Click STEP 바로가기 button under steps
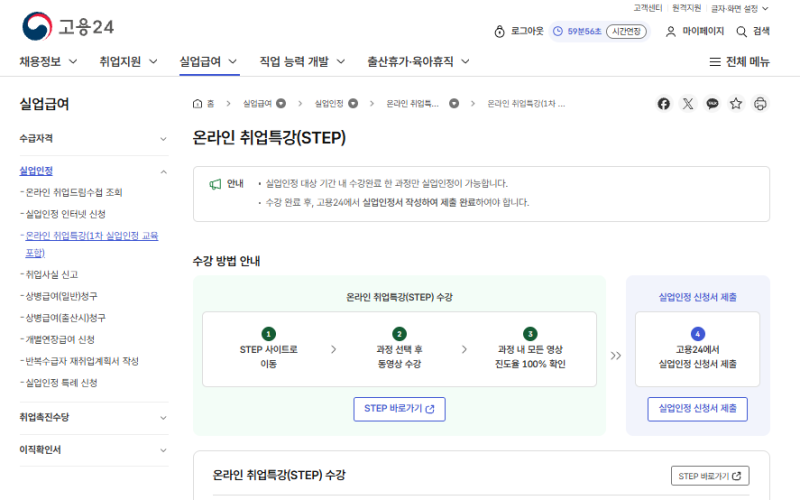Viewport: 800px width, 500px height. pyautogui.click(x=399, y=409)
